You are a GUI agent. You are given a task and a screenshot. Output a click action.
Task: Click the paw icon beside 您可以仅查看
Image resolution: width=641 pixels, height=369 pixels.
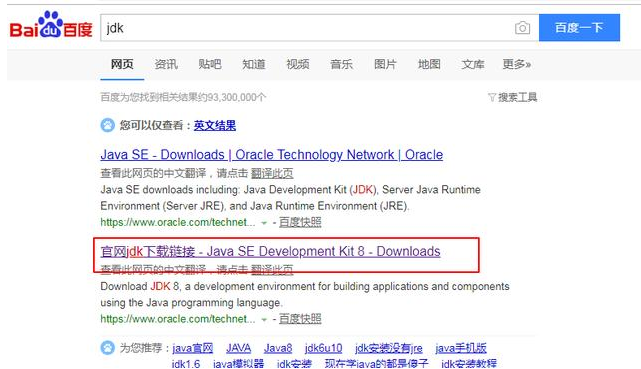click(108, 125)
